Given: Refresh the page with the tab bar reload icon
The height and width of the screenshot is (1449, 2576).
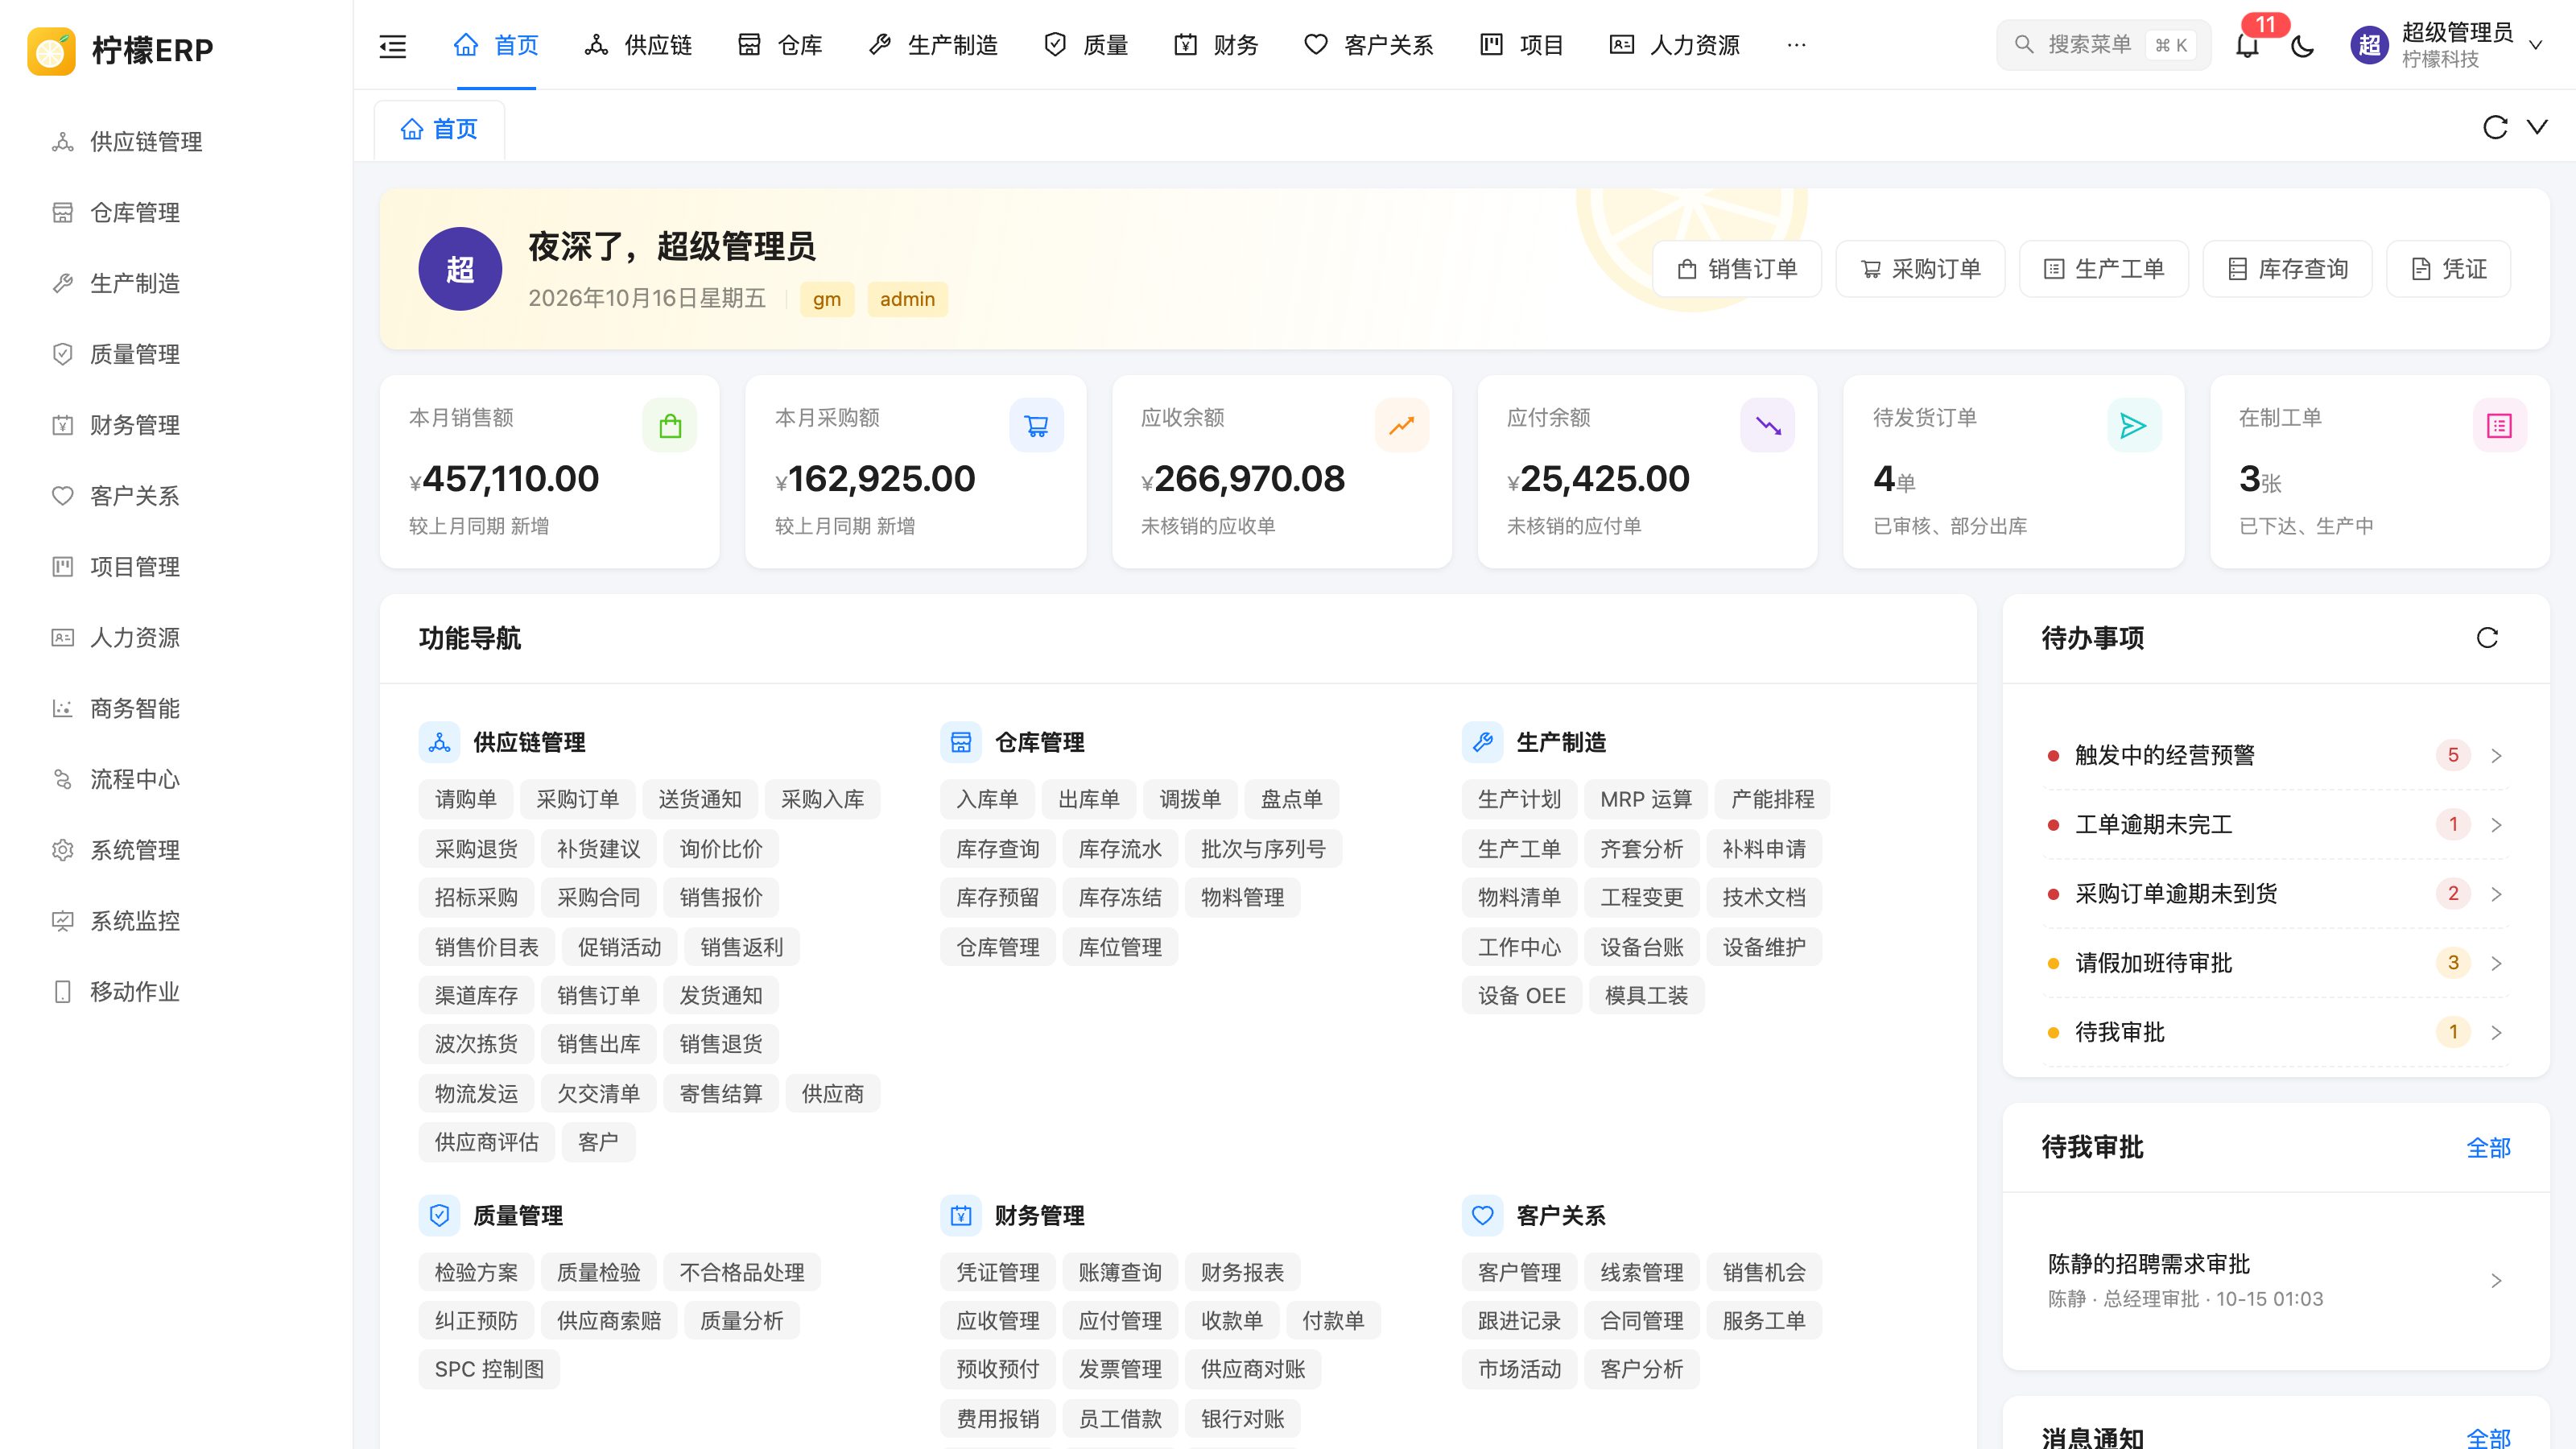Looking at the screenshot, I should [2495, 127].
